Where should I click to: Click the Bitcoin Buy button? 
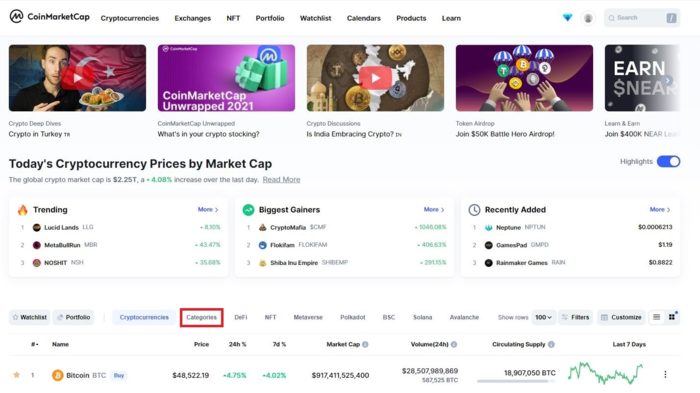click(119, 375)
